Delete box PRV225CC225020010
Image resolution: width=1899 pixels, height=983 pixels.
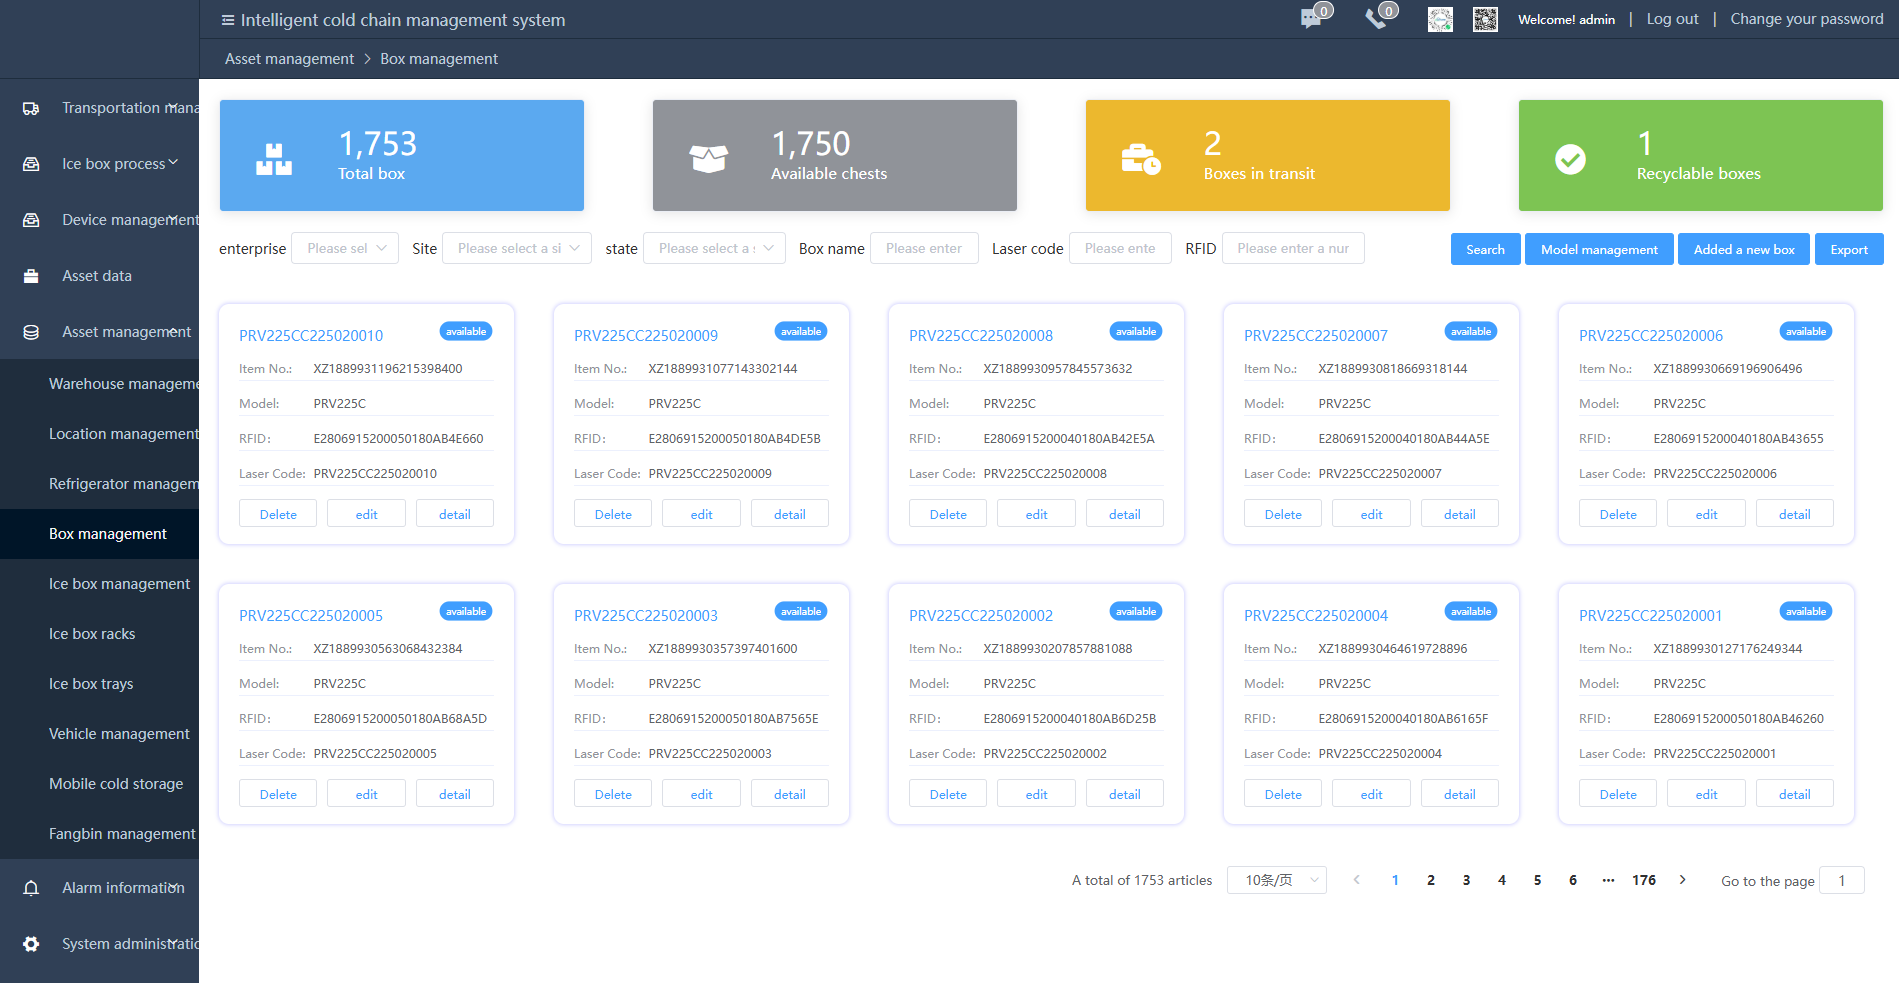click(x=278, y=514)
